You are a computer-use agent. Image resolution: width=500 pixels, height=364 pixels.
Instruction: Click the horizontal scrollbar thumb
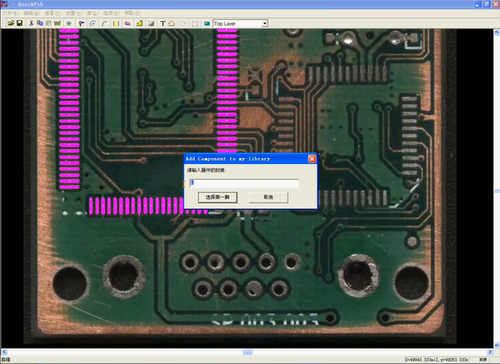[248, 352]
